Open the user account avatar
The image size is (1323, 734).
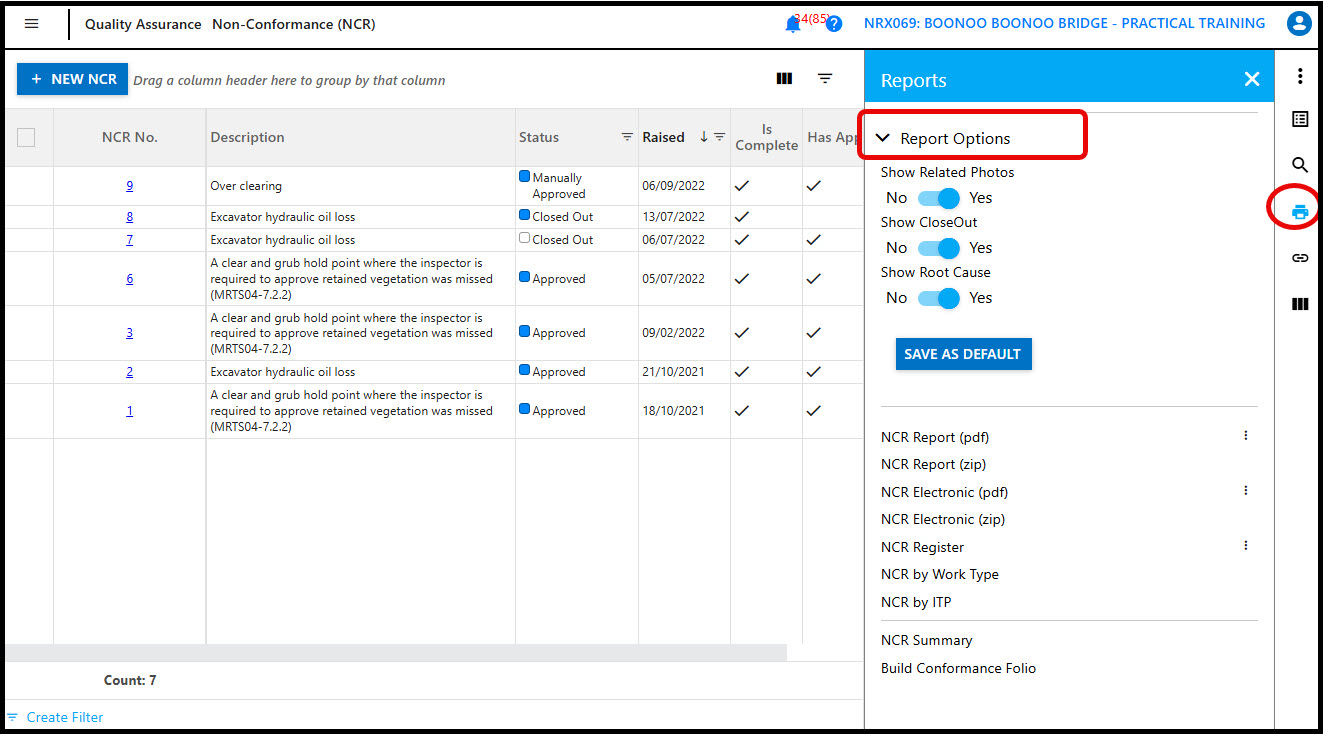pyautogui.click(x=1299, y=24)
